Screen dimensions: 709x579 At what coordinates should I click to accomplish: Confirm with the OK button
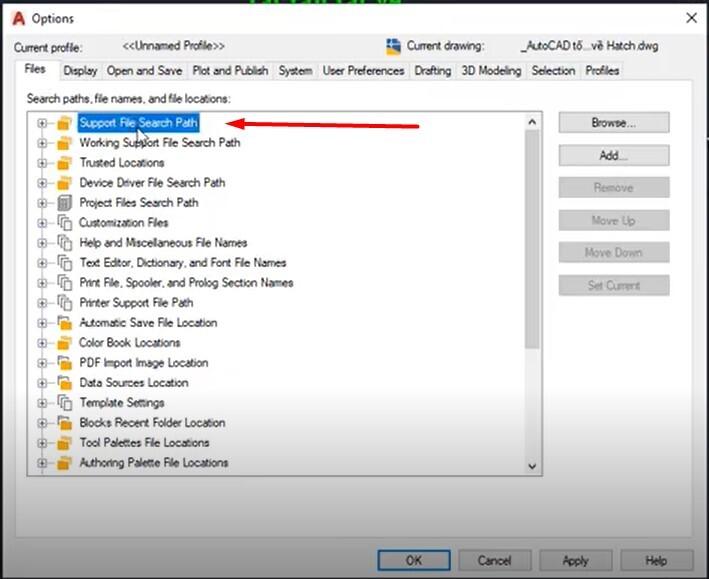pos(414,560)
